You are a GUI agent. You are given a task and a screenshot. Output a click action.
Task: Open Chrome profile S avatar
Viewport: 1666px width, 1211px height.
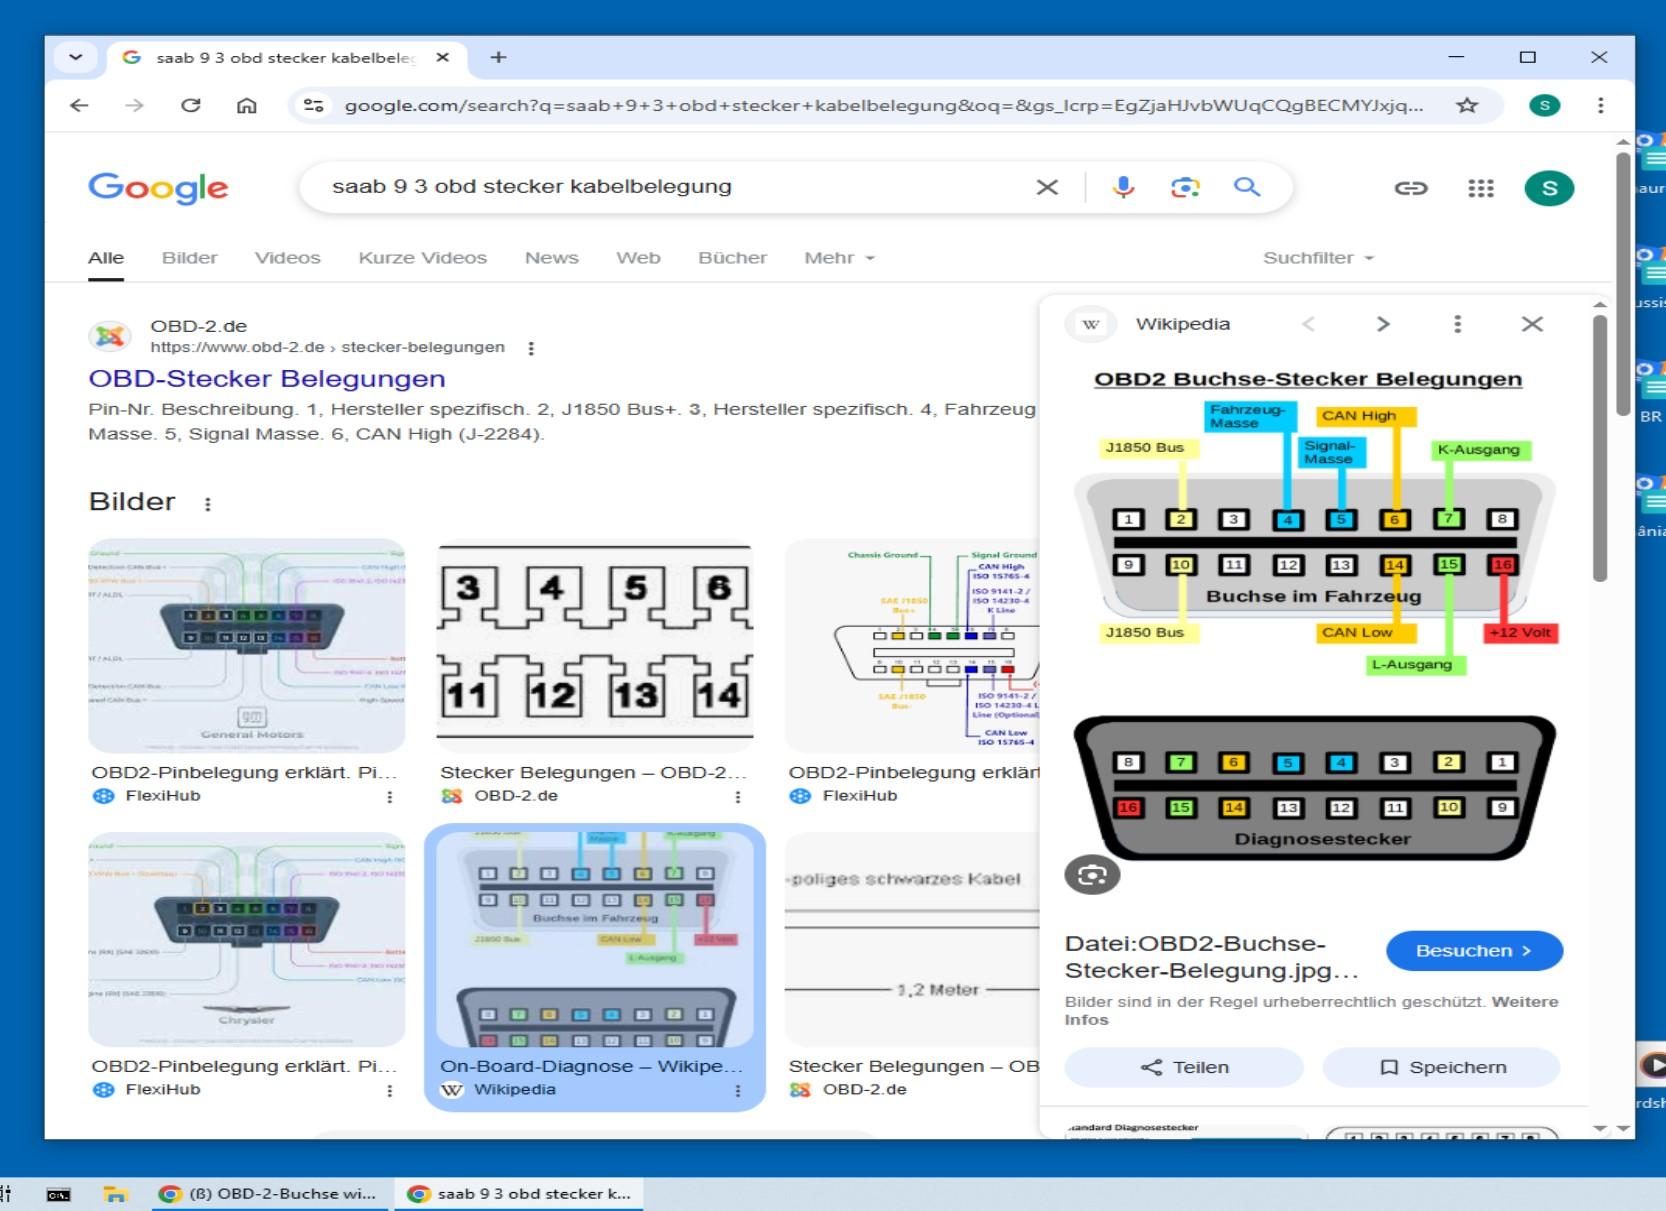(x=1544, y=105)
